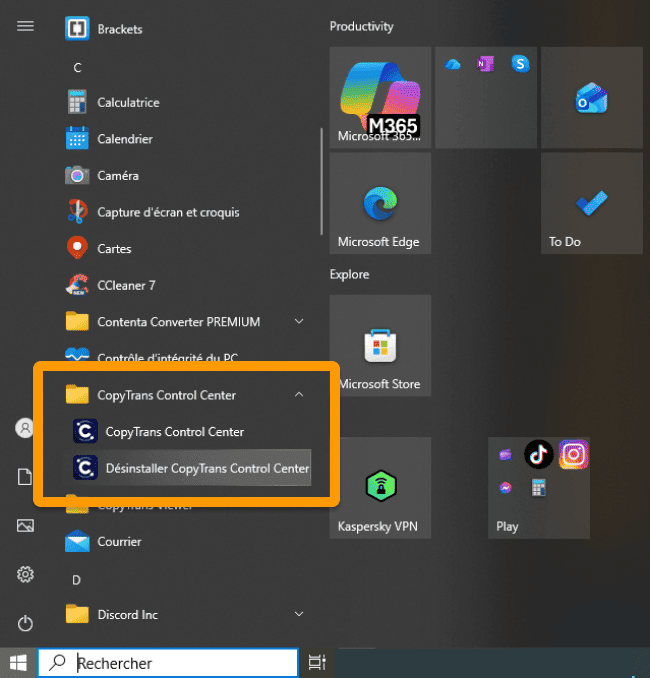
Task: Click the app list scrollbar
Action: [321, 182]
